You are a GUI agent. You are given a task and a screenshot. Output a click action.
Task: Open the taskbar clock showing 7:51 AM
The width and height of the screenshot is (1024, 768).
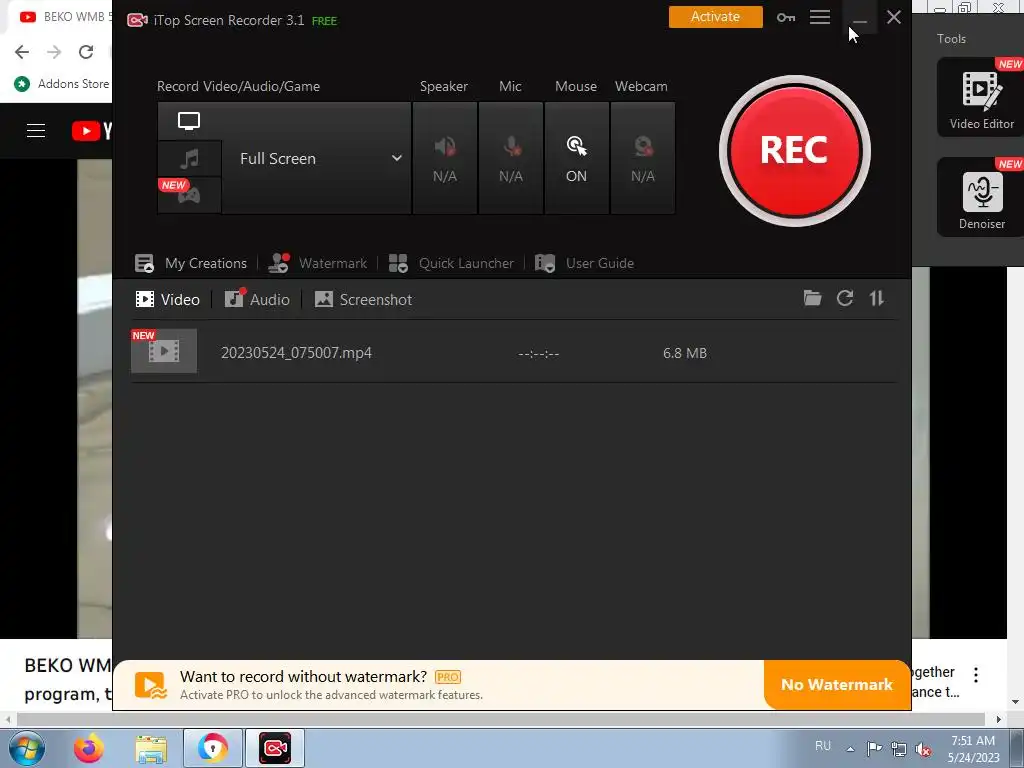pyautogui.click(x=973, y=749)
